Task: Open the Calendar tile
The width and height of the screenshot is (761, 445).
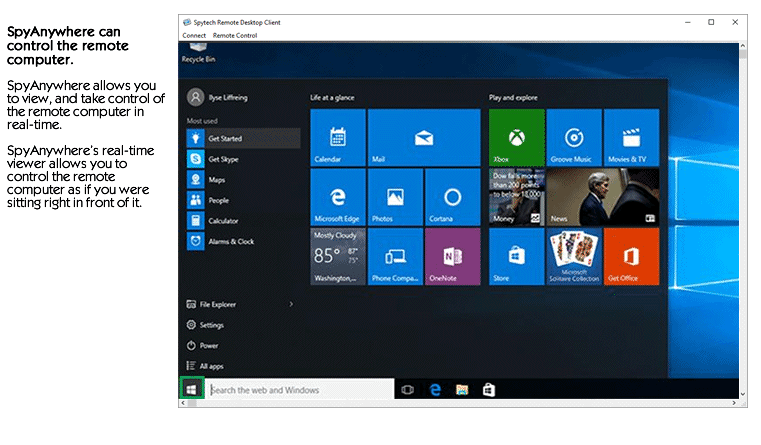Action: point(338,137)
